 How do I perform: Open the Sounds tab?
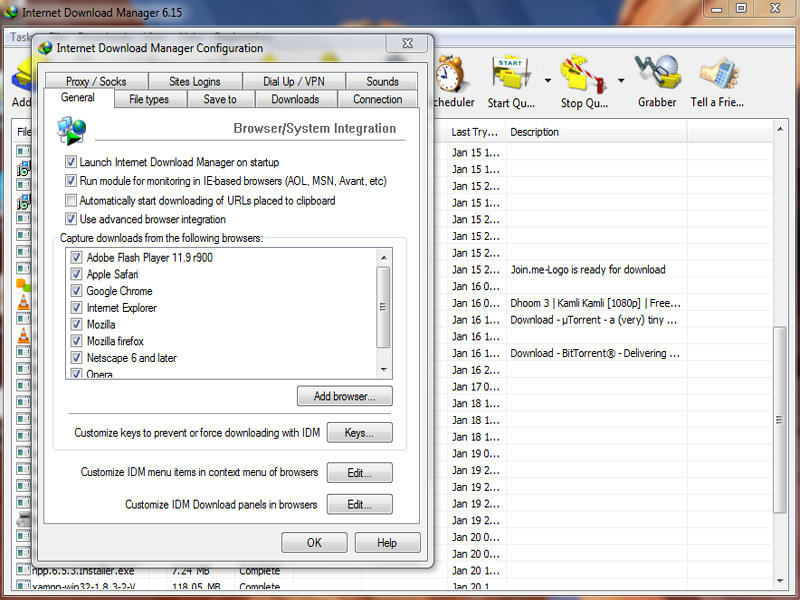382,81
